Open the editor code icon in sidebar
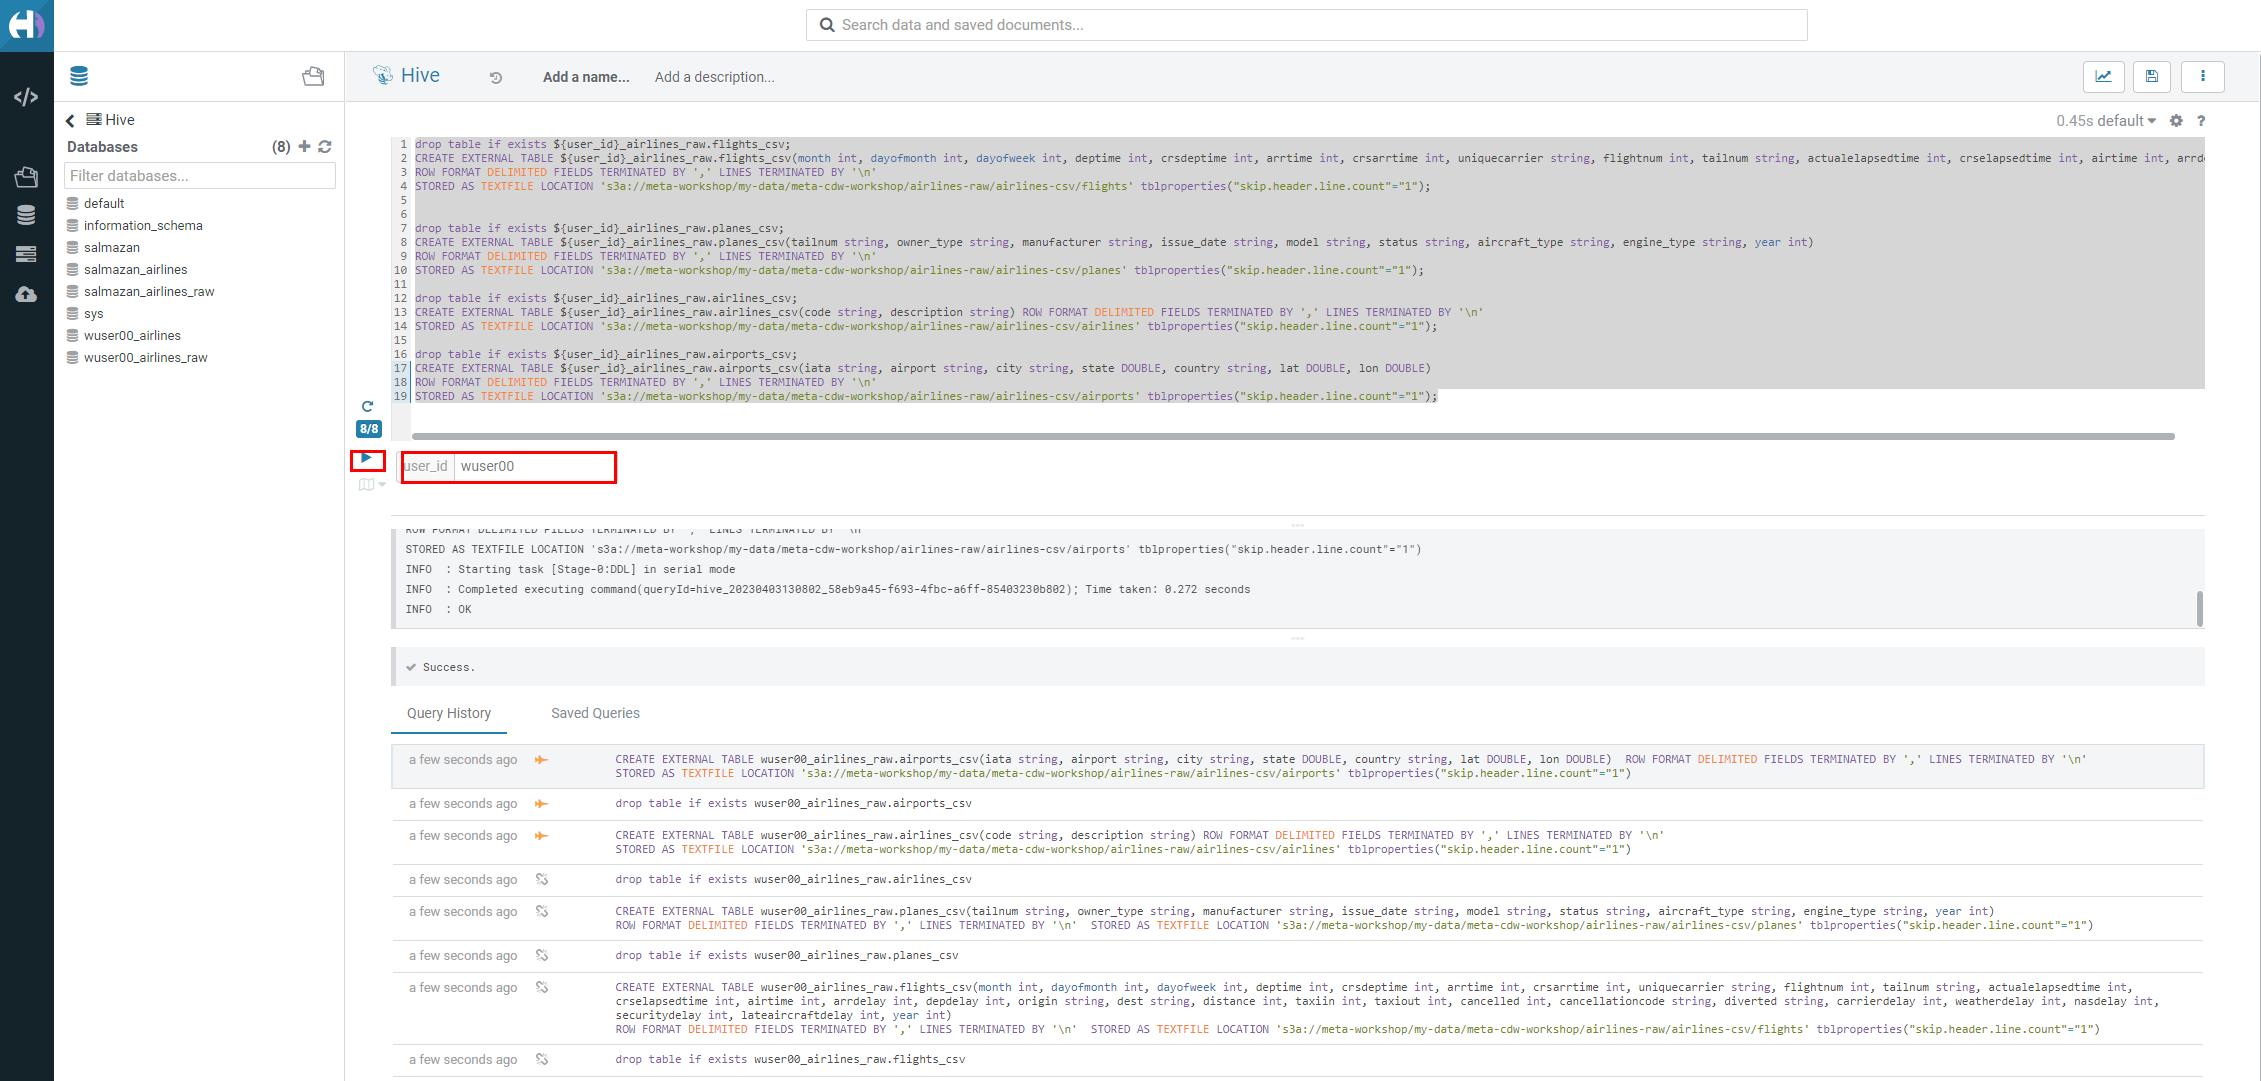 pyautogui.click(x=26, y=97)
